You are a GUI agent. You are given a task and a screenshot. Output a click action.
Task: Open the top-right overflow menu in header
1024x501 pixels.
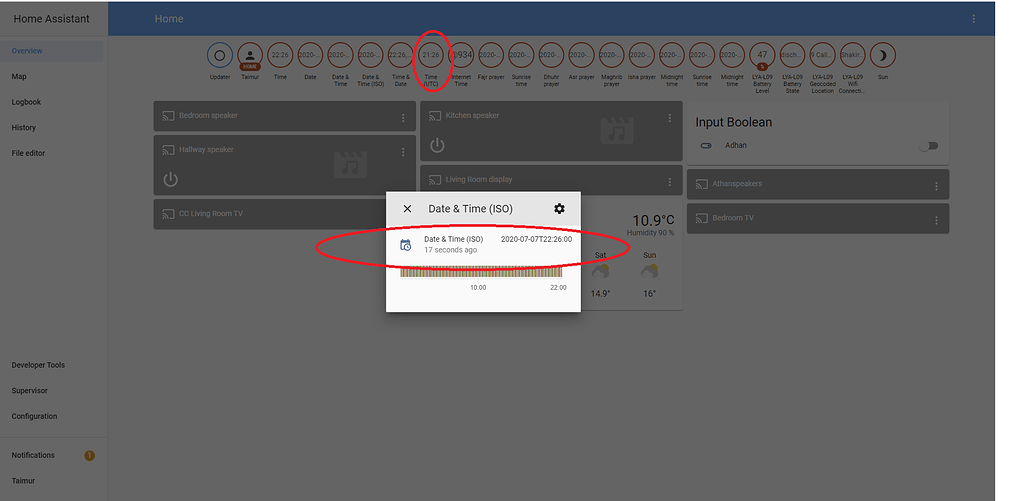click(974, 19)
